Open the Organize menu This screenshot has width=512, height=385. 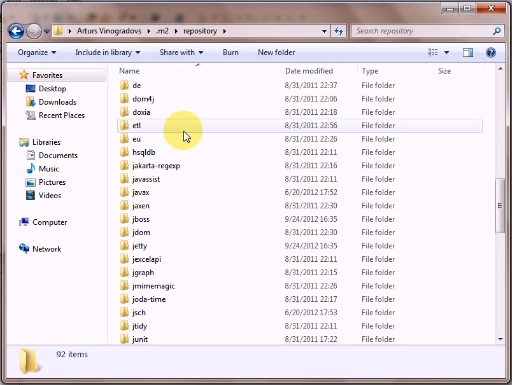[x=37, y=52]
